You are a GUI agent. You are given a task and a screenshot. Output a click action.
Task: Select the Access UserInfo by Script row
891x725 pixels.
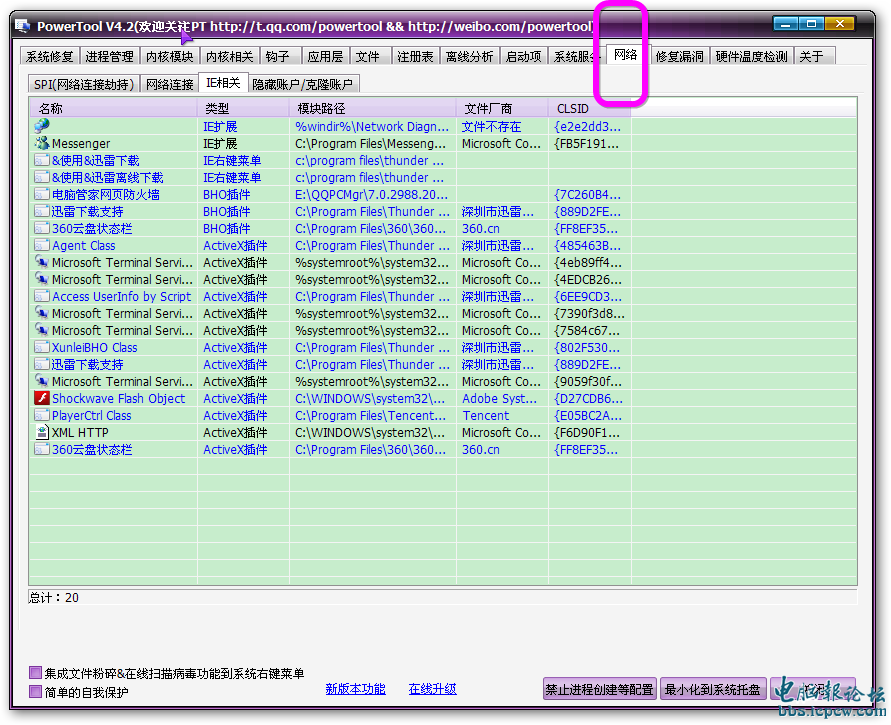(121, 297)
